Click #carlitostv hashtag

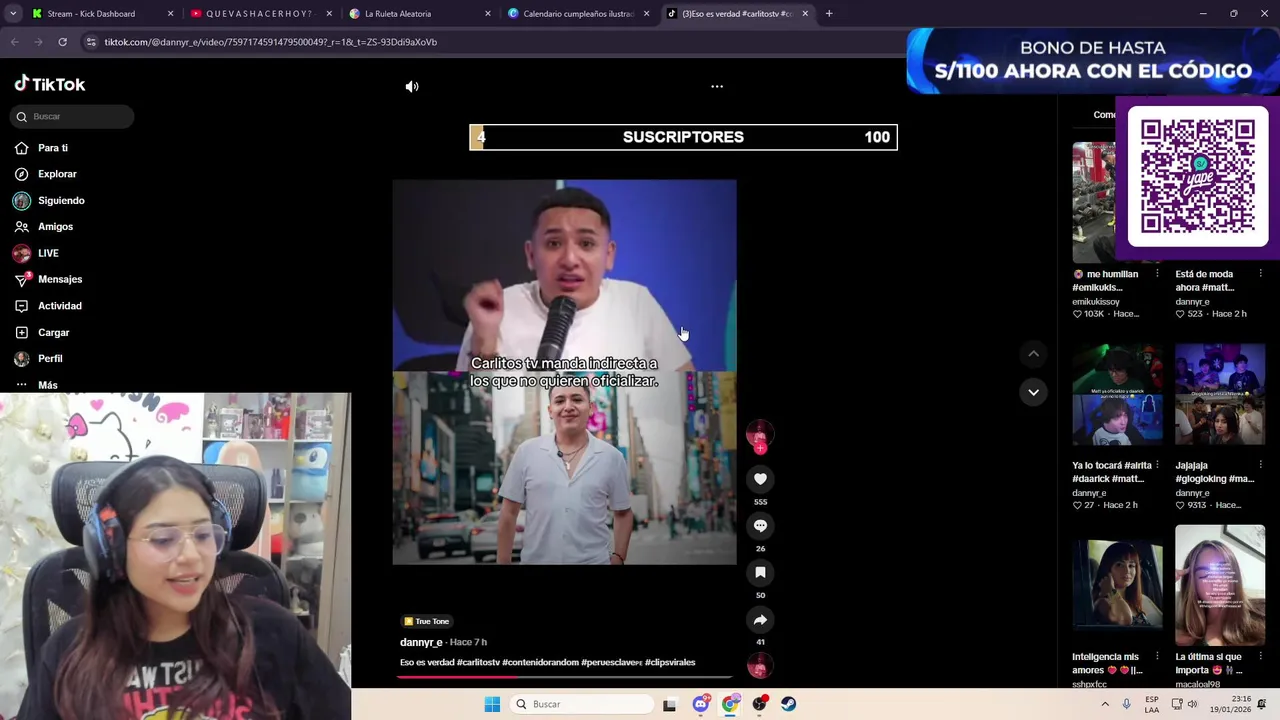(x=478, y=662)
